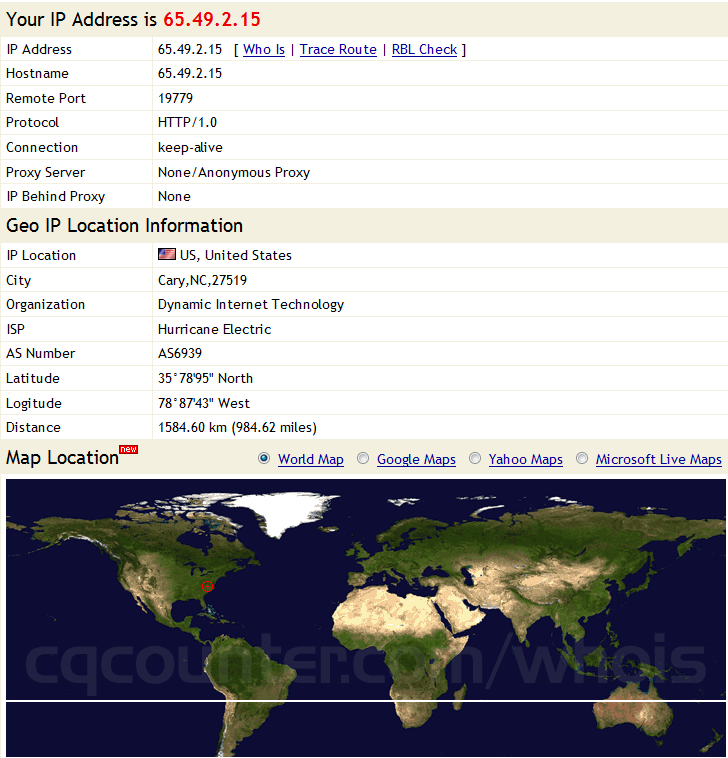Open the Trace Route link

[x=338, y=49]
